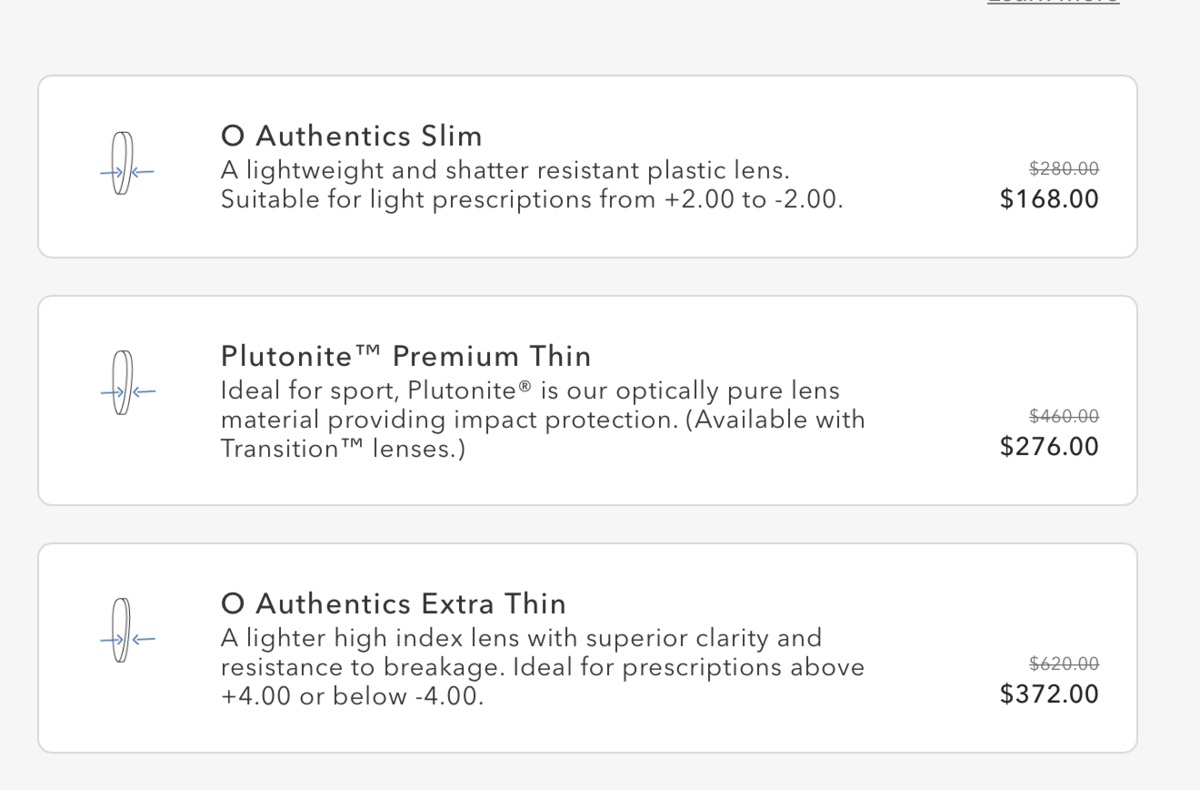Click the O Authentics Extra Thin lens icon
This screenshot has height=790, width=1200.
(123, 632)
